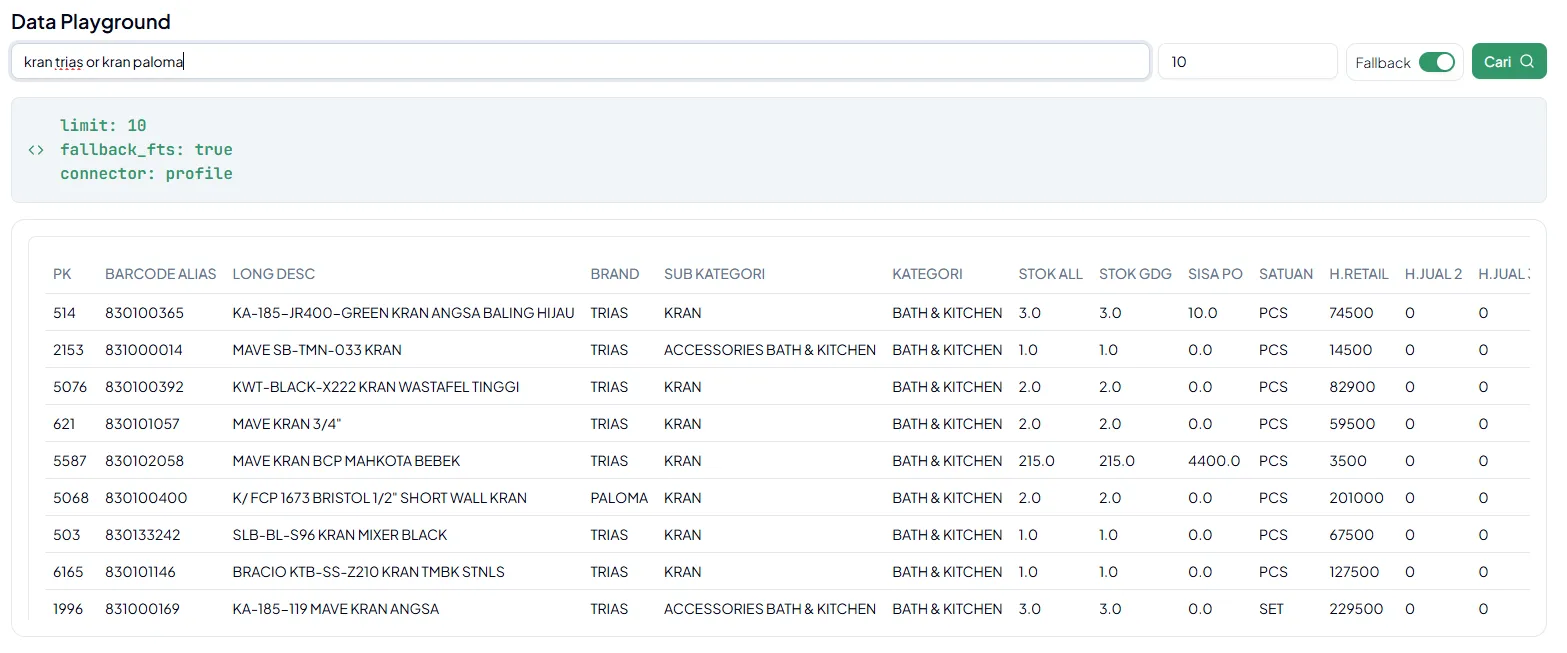The width and height of the screenshot is (1567, 653).
Task: Click the SUB KATEGORI column header
Action: click(x=714, y=274)
